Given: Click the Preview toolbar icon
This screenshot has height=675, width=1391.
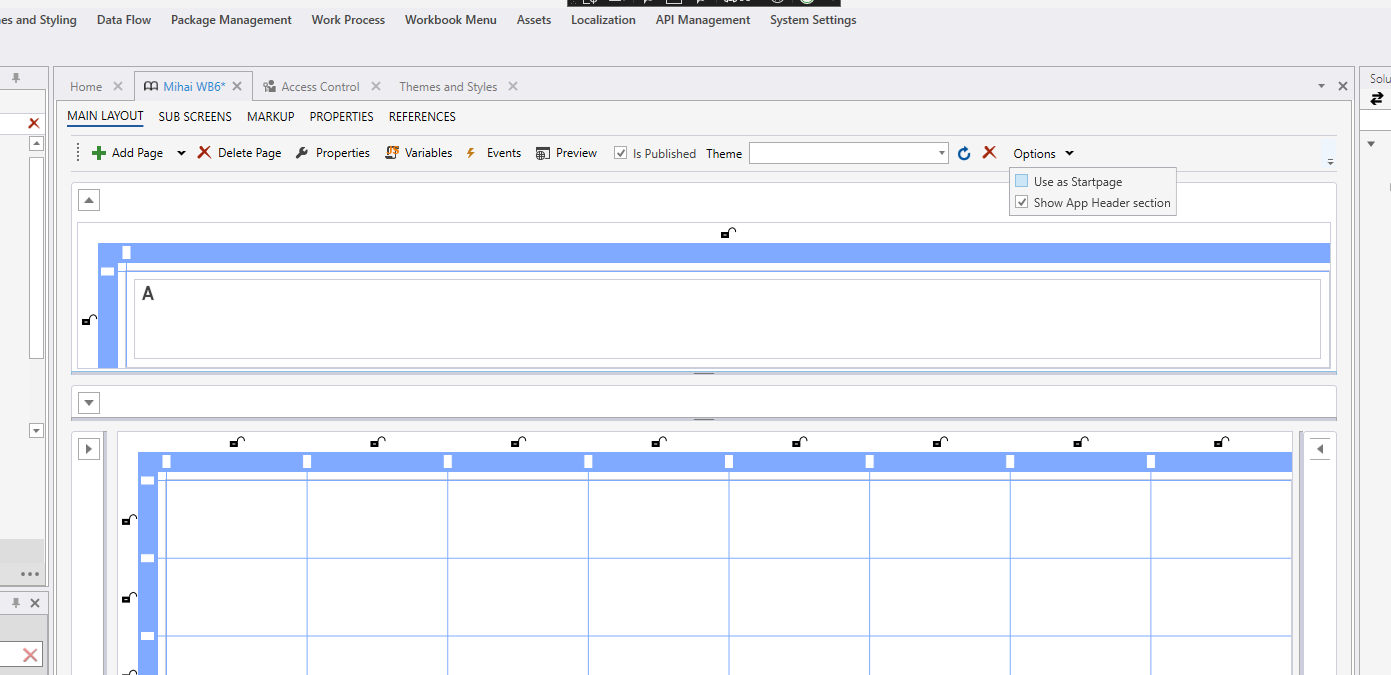Looking at the screenshot, I should coord(543,153).
